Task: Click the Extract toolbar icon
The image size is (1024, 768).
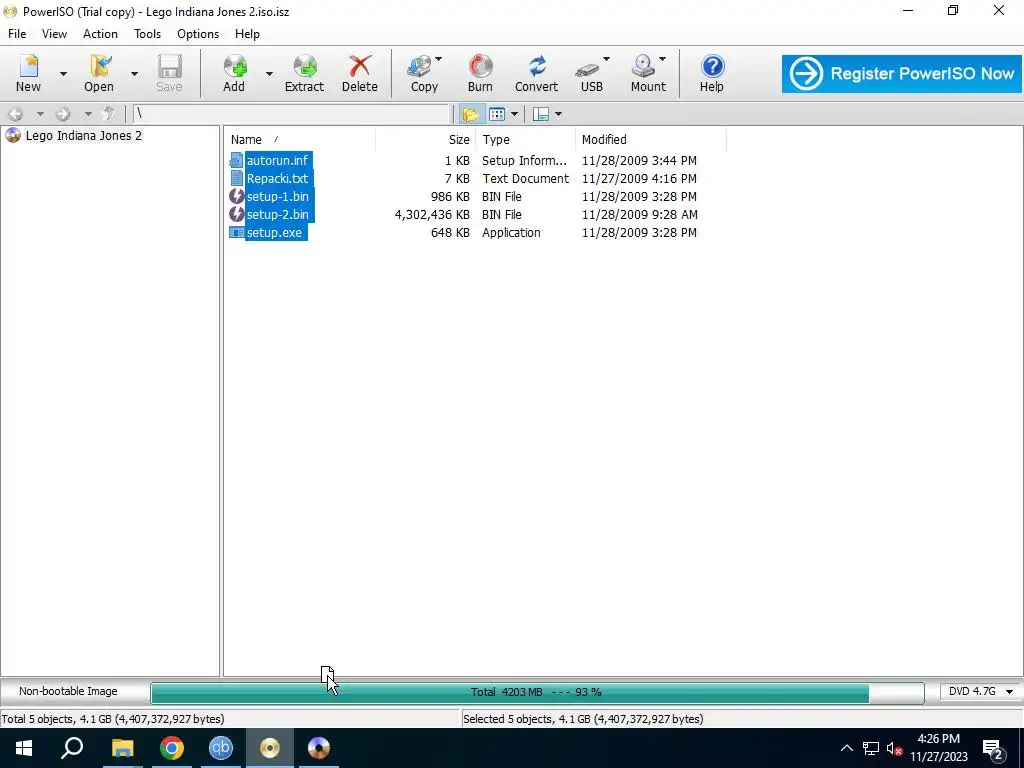Action: pos(304,72)
